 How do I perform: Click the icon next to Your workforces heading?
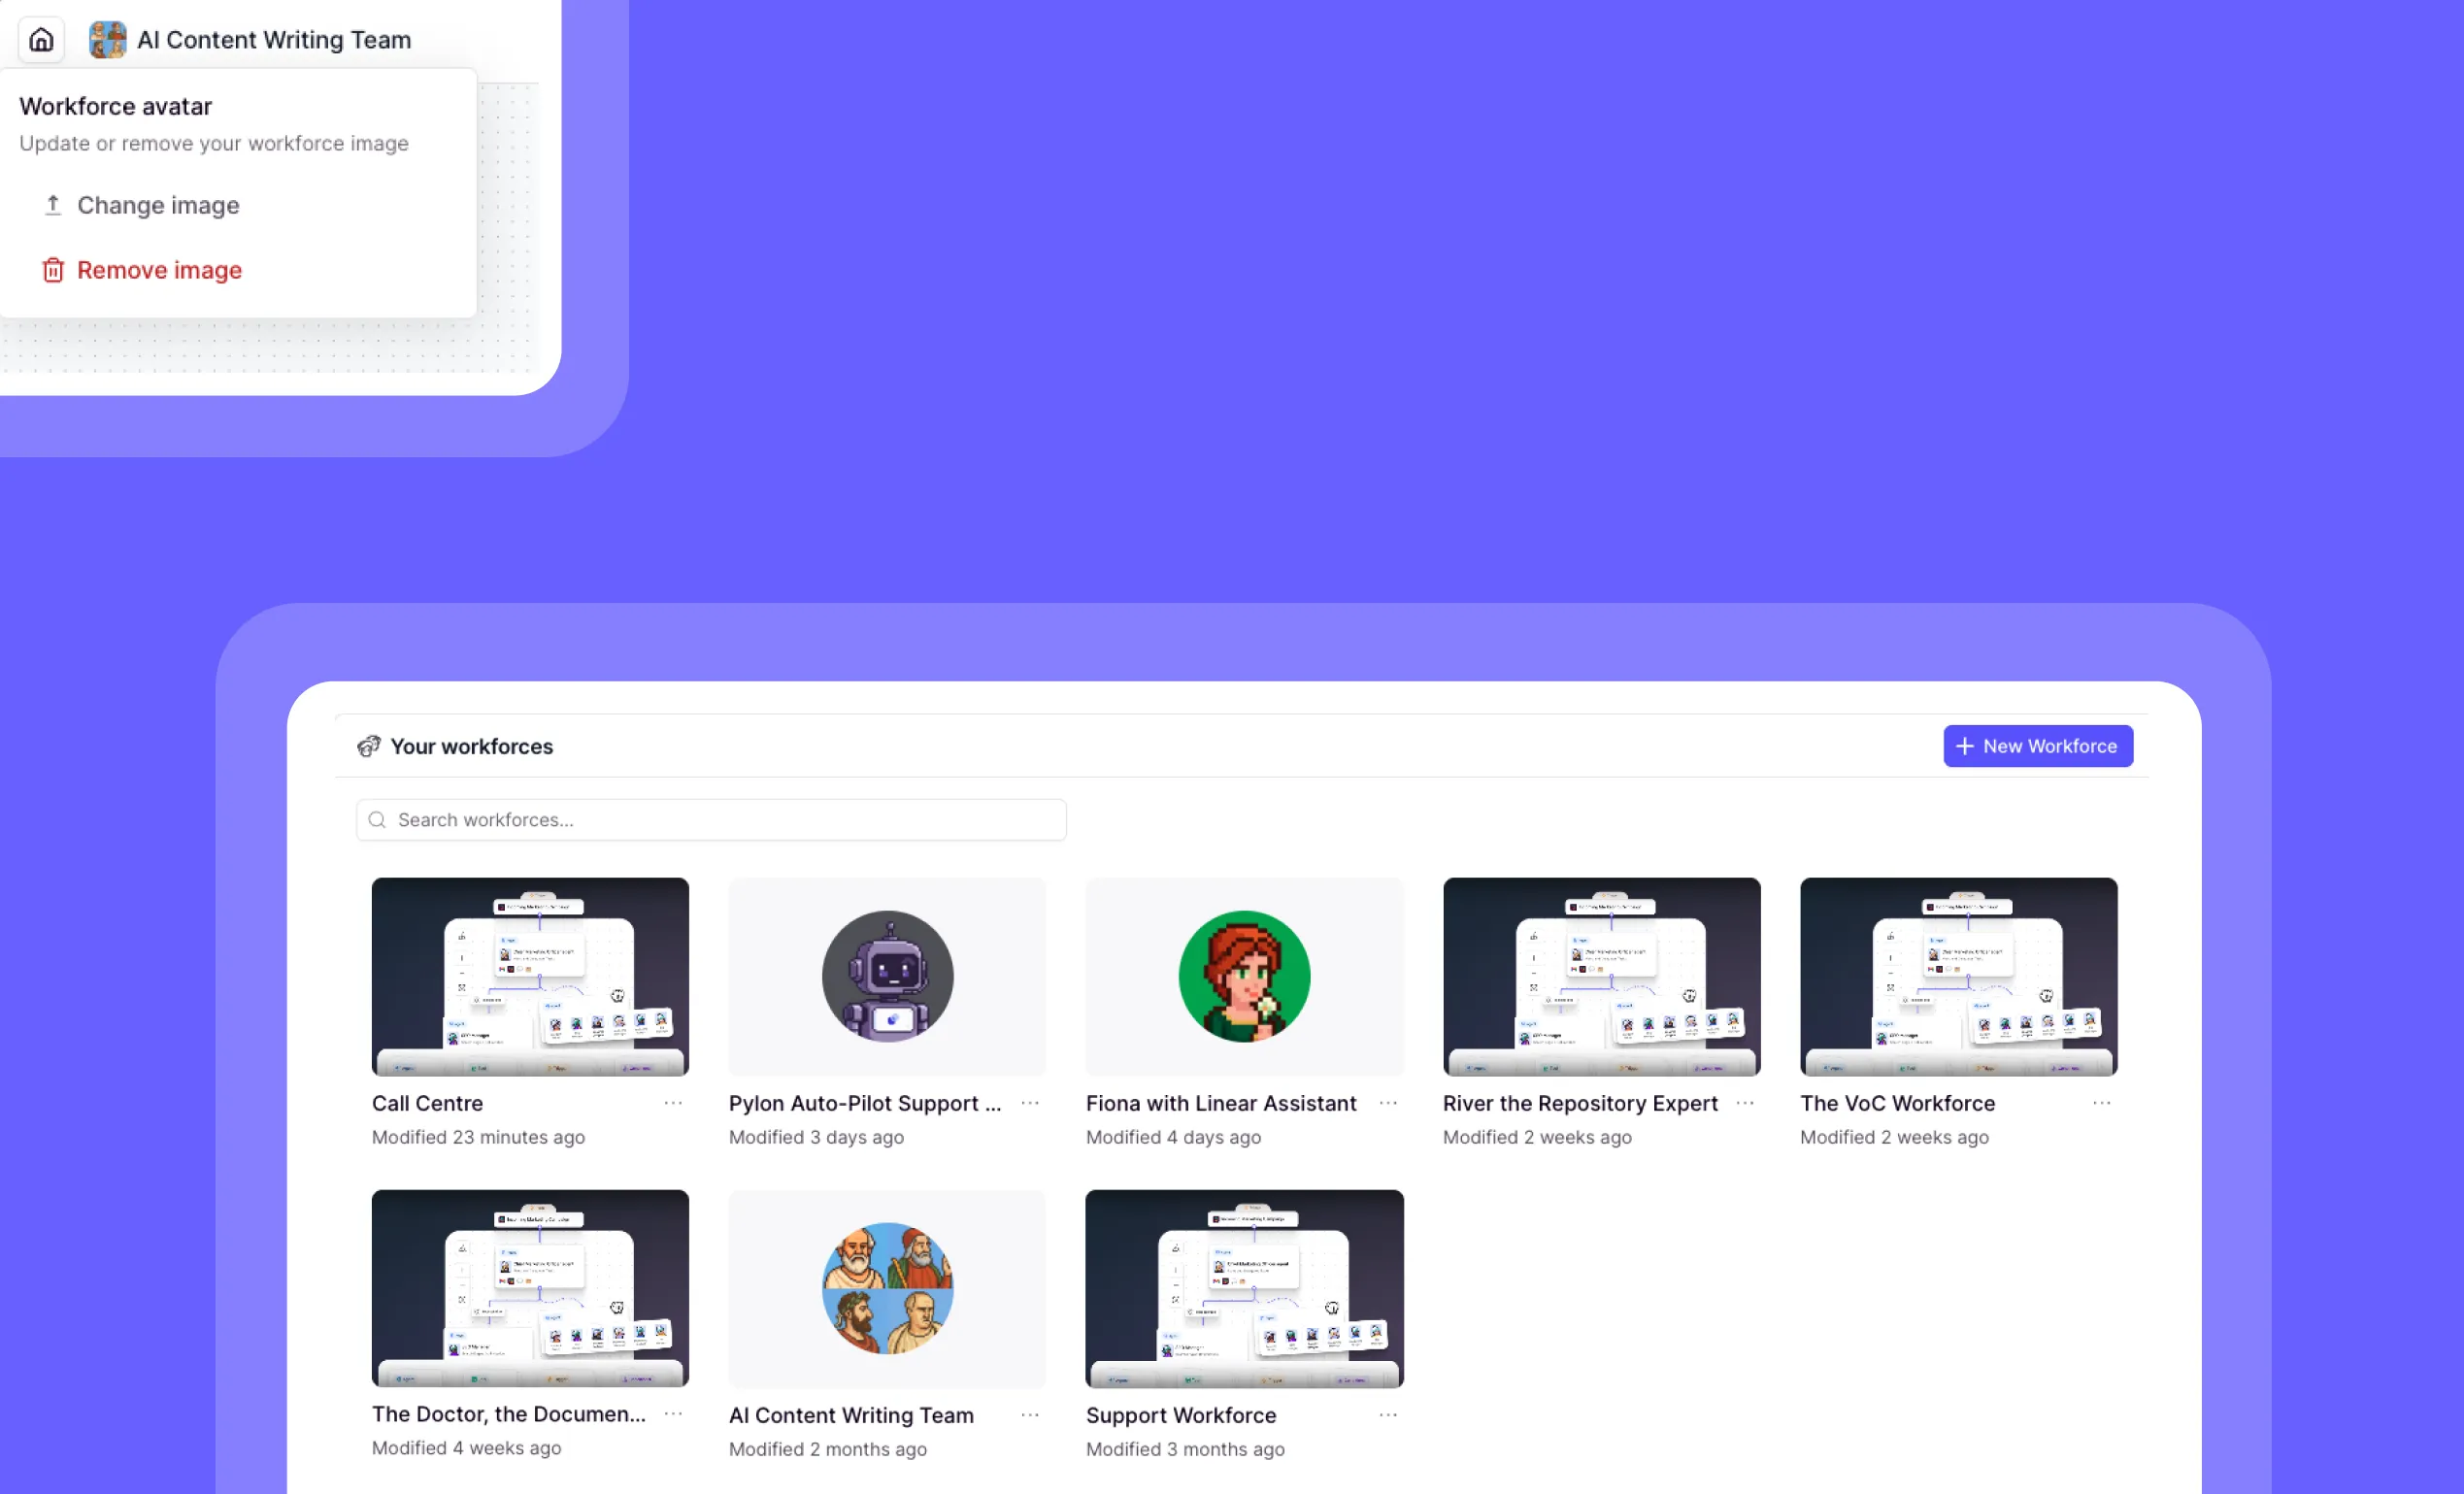368,746
